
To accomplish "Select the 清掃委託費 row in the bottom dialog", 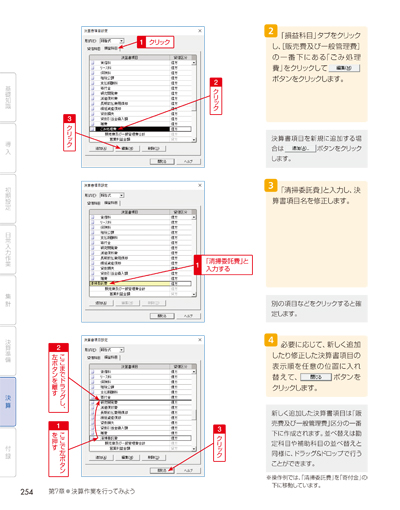I will [140, 438].
